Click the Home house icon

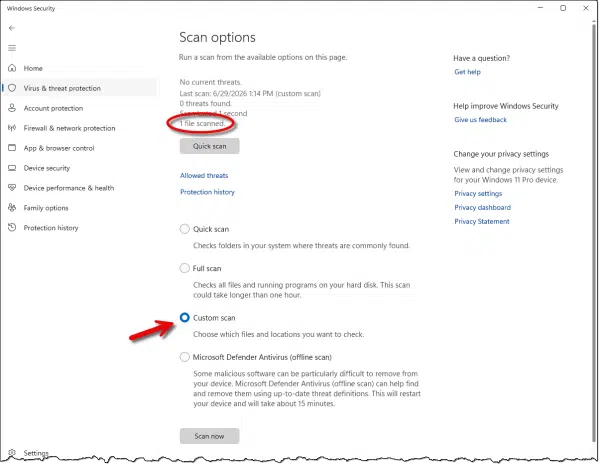pyautogui.click(x=12, y=68)
